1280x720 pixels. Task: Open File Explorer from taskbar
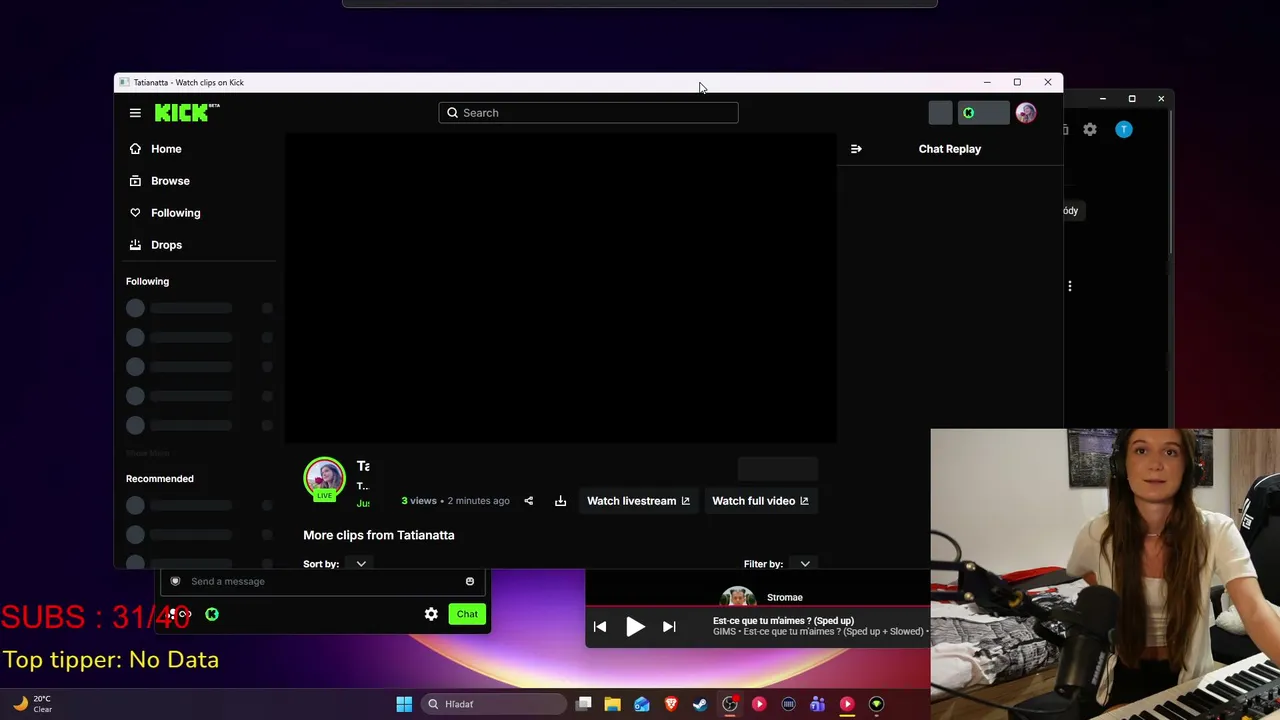[612, 704]
